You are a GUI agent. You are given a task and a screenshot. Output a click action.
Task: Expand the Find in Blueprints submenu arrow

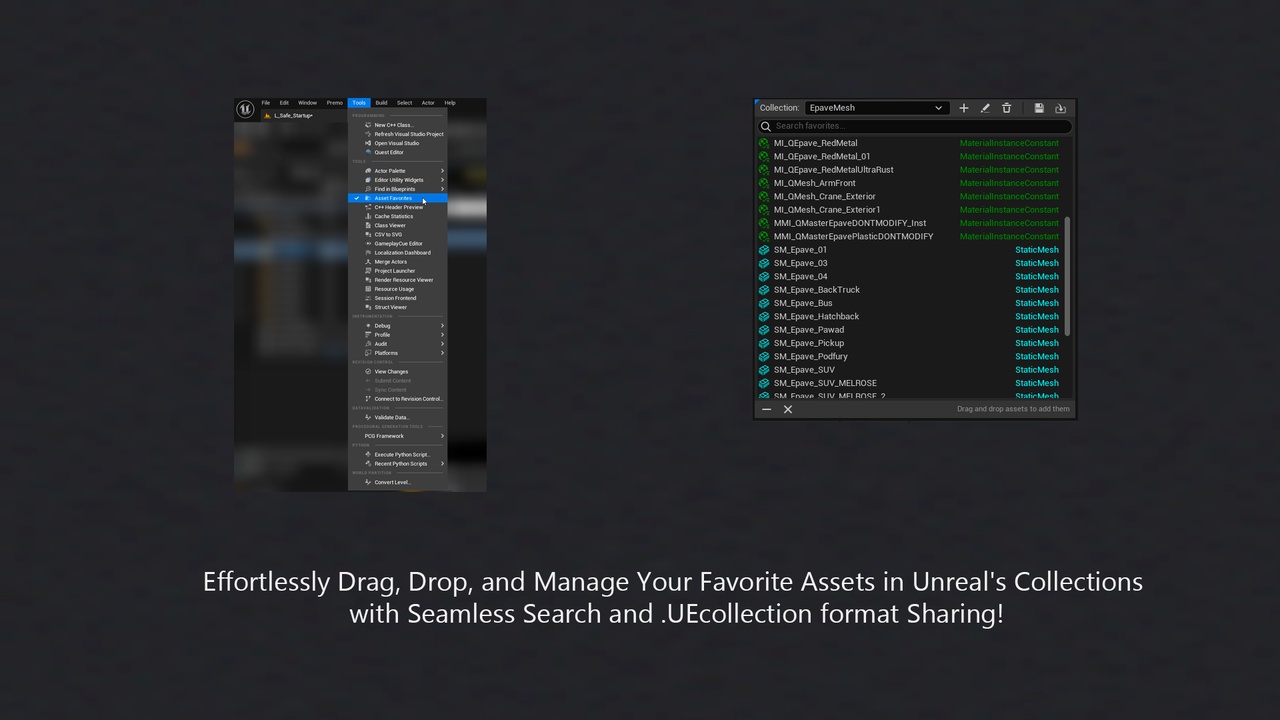pos(442,189)
